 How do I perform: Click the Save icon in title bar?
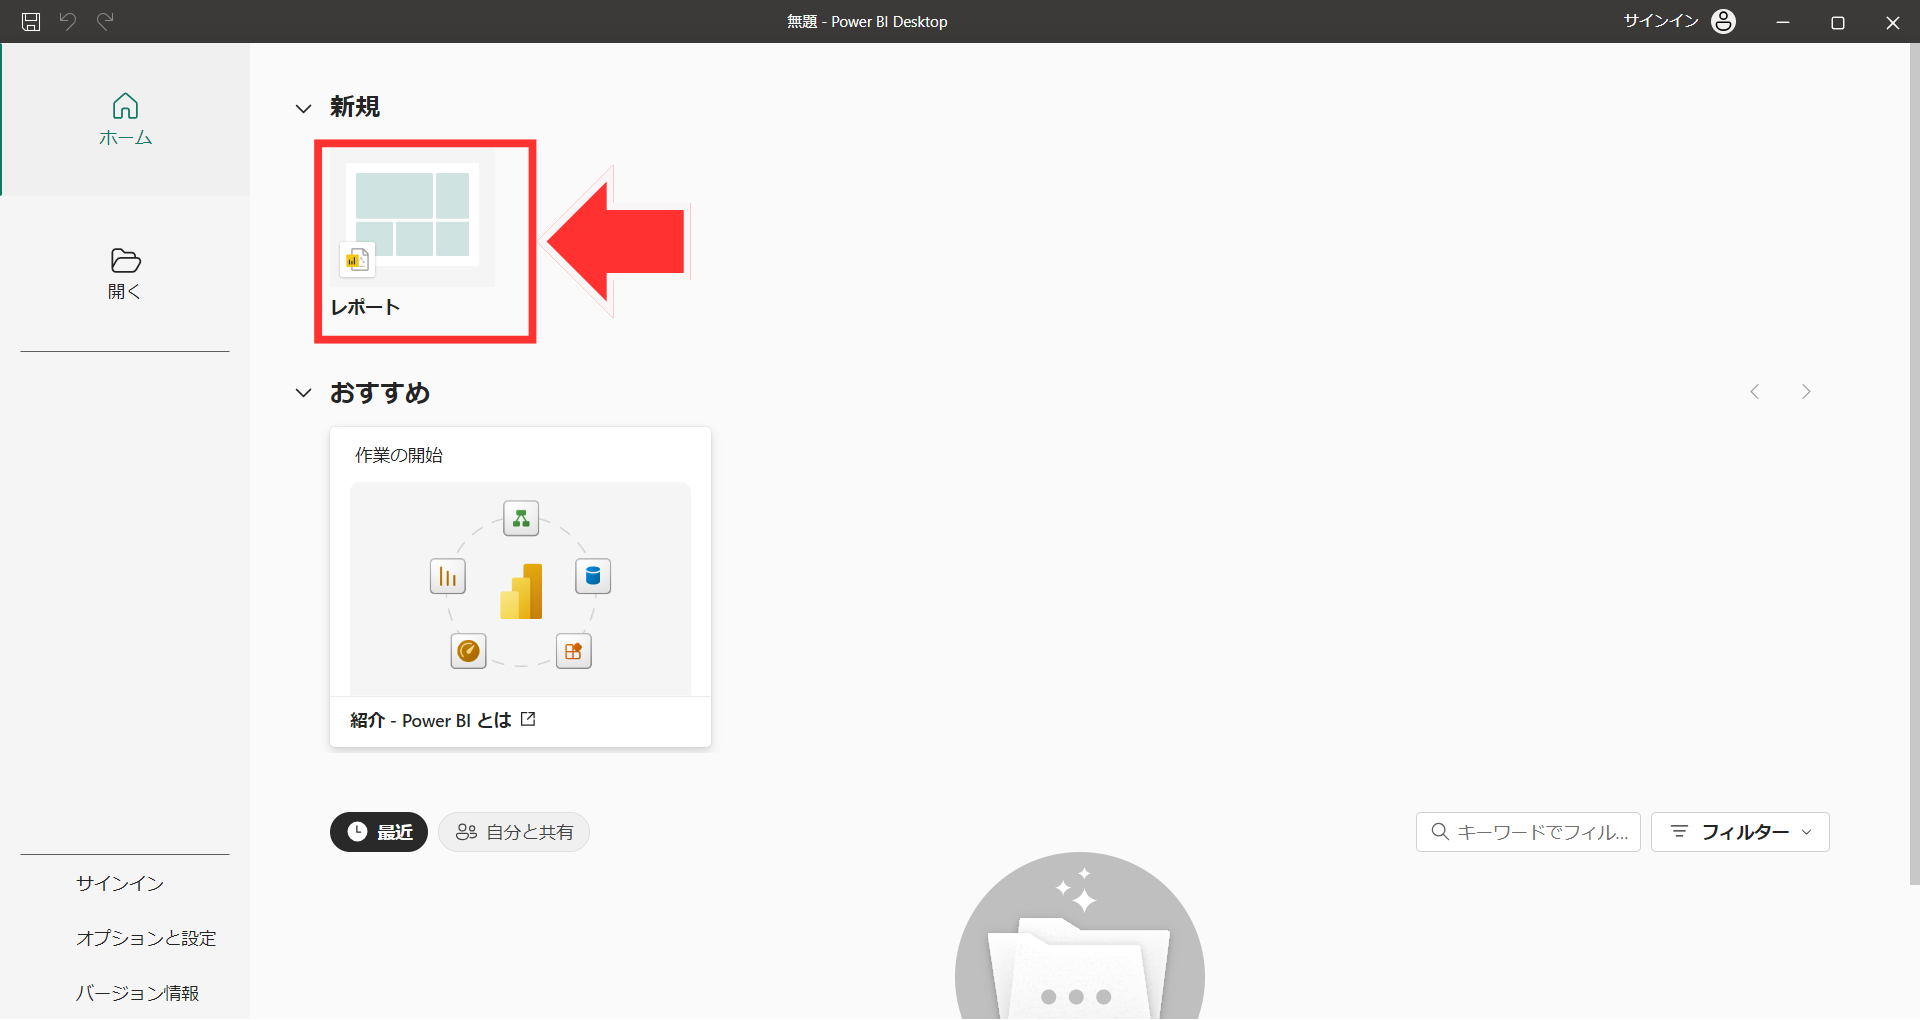pos(31,22)
